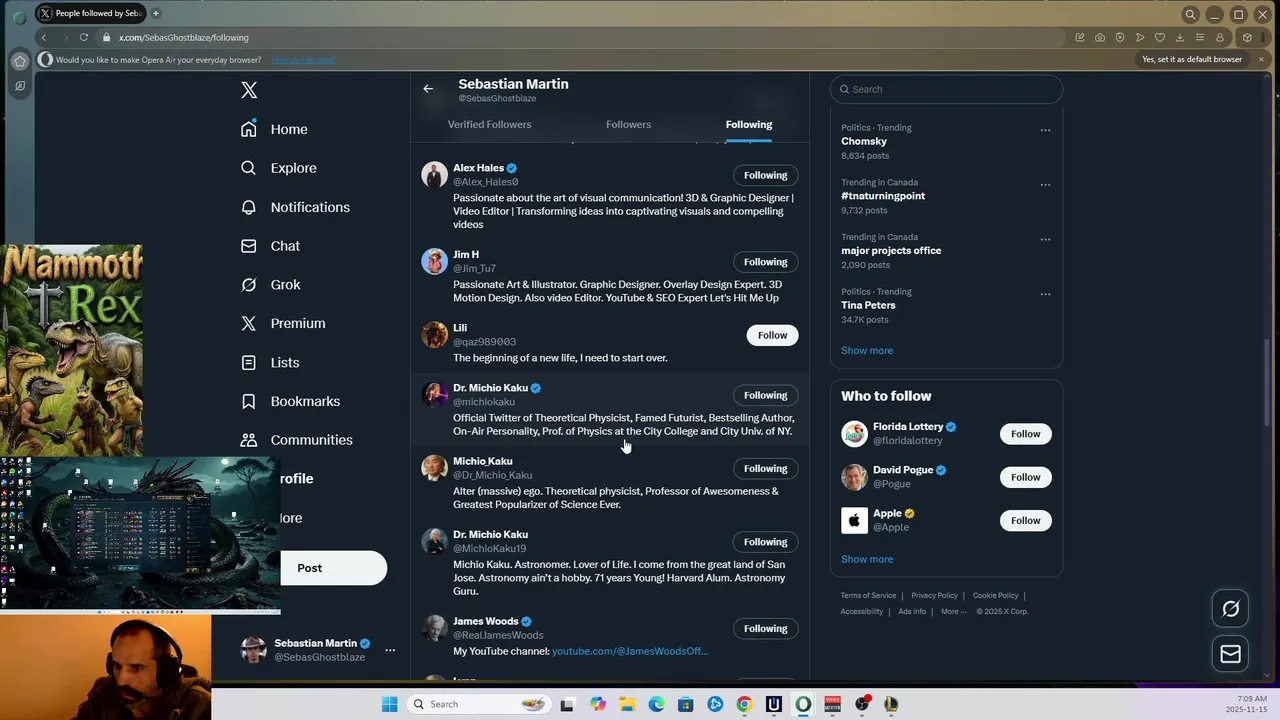1280x720 pixels.
Task: Follow David Pogue
Action: pyautogui.click(x=1025, y=477)
